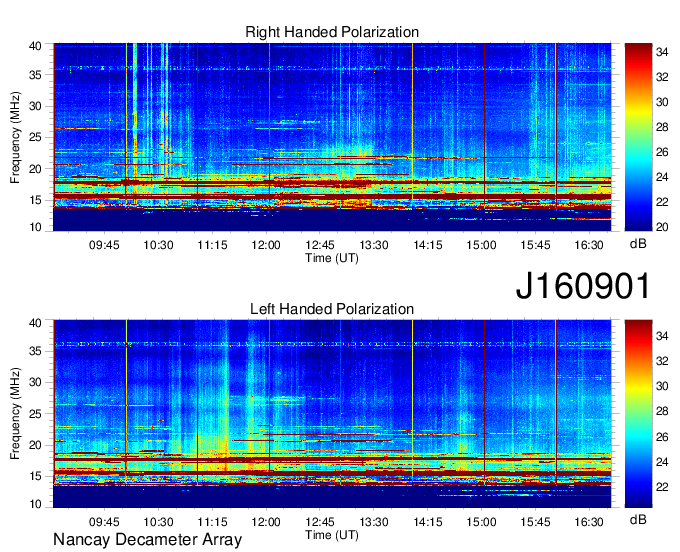Viewport: 680px width, 552px height.
Task: Click the Right Handed plot's color bar
Action: [638, 137]
